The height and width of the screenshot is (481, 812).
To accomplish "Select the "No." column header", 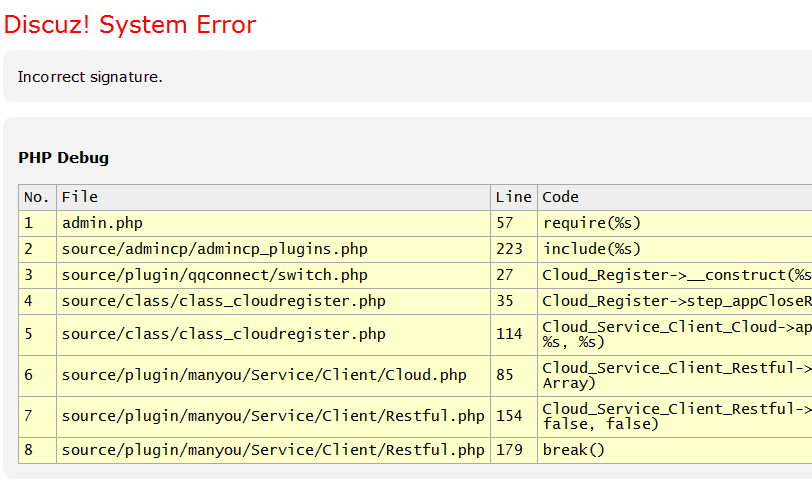I will pos(37,197).
